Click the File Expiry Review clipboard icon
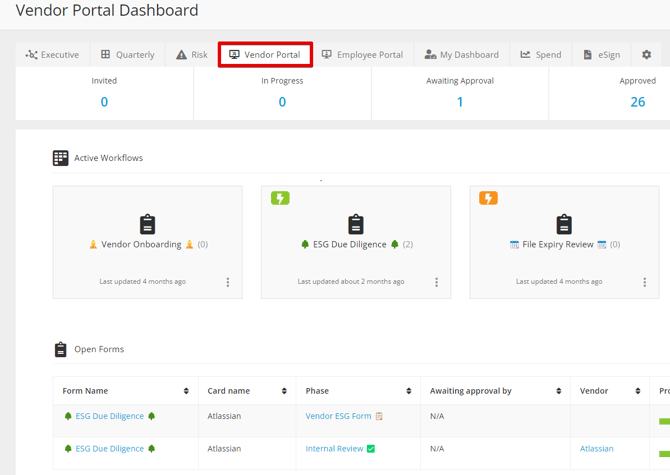The height and width of the screenshot is (475, 670). pyautogui.click(x=564, y=224)
